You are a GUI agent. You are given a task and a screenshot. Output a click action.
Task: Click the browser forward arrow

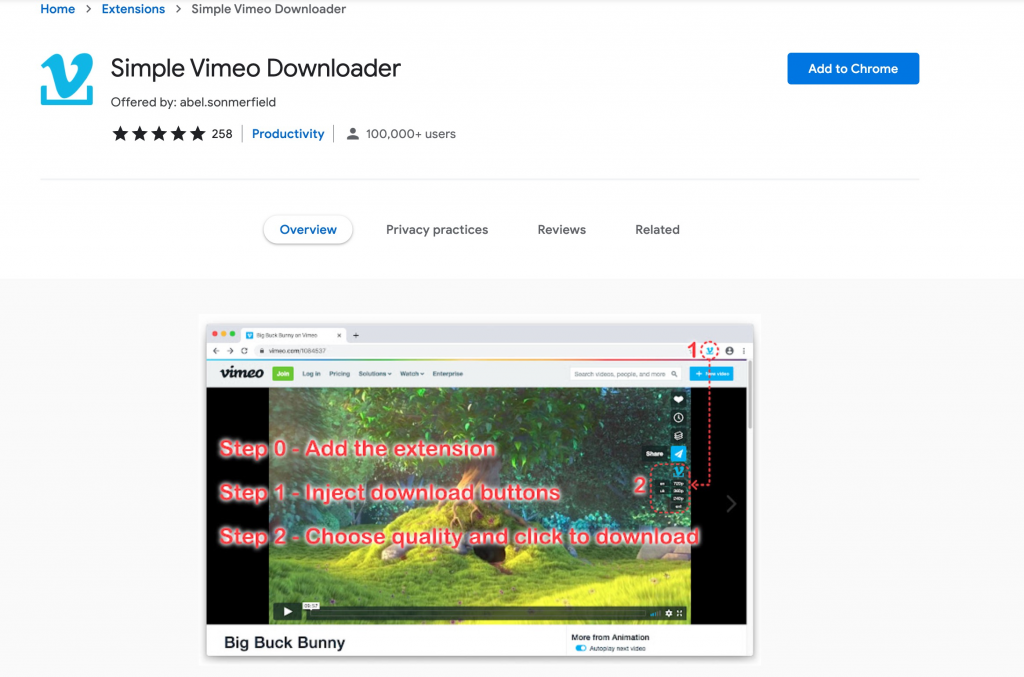point(230,351)
